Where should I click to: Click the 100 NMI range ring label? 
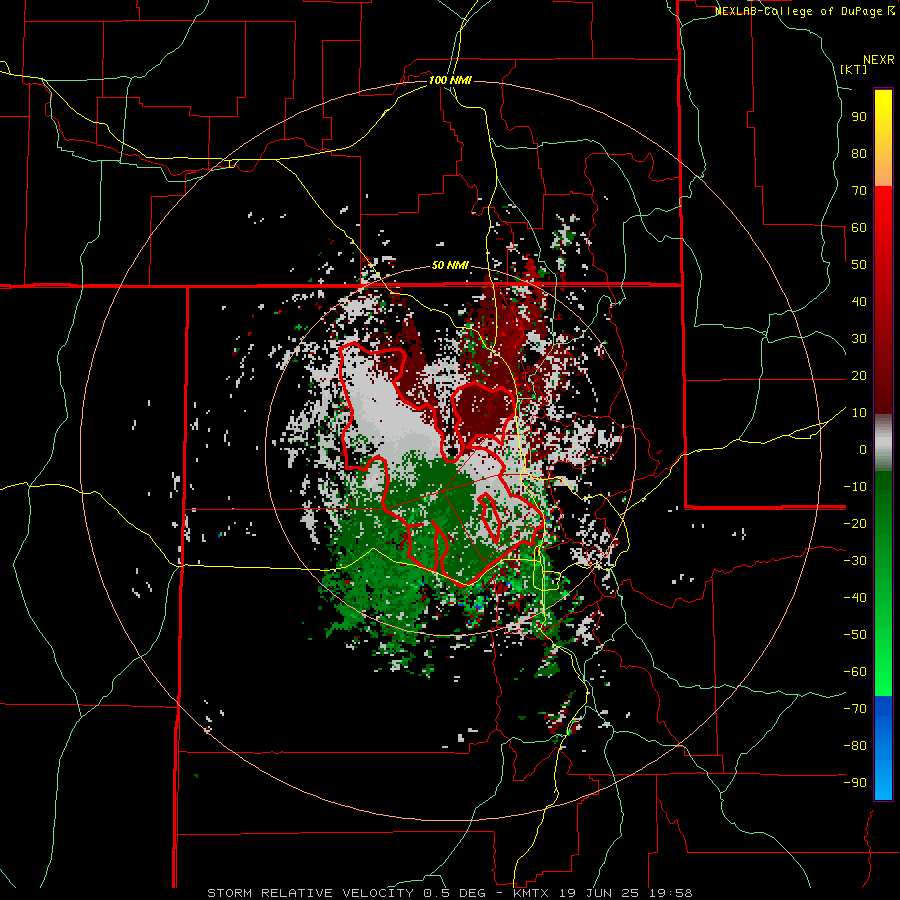(x=450, y=80)
